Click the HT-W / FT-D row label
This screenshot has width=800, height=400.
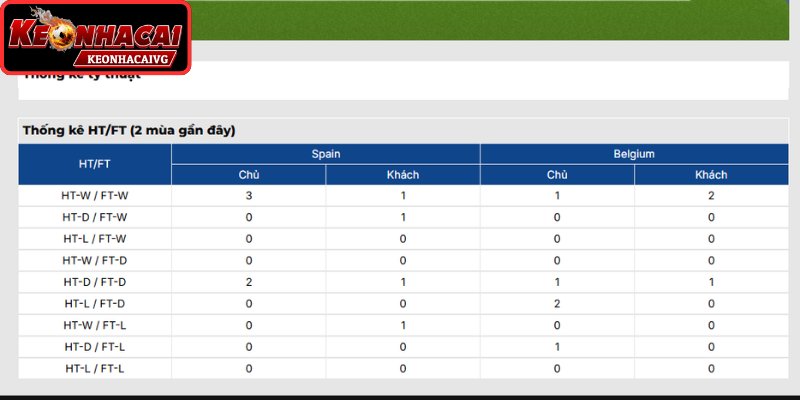[x=95, y=261]
